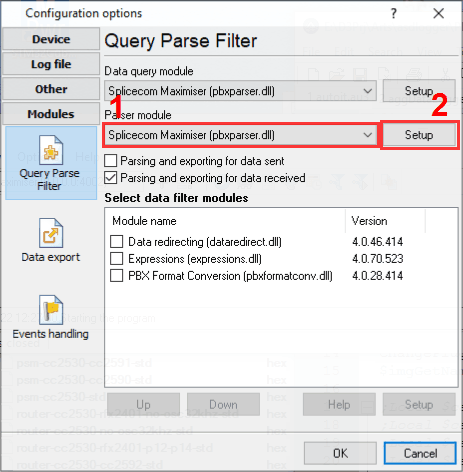Open the Log file tab

click(x=51, y=64)
